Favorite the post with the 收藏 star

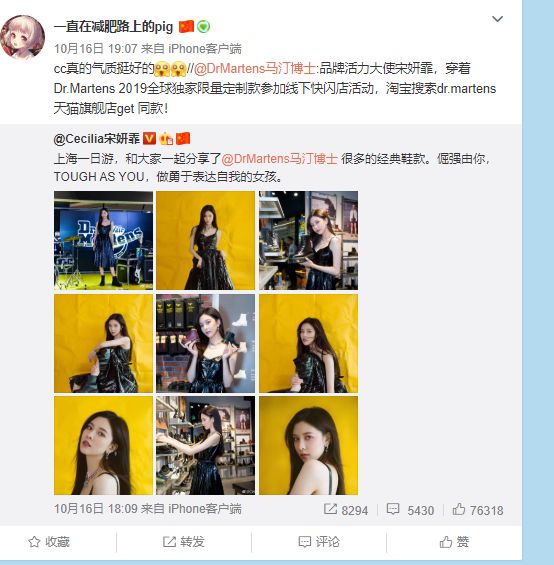[x=49, y=542]
